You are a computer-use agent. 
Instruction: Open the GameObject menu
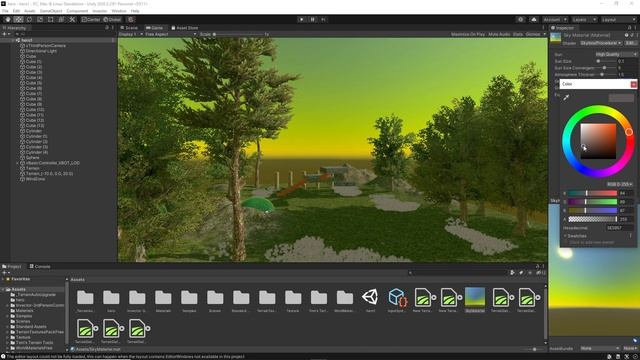(51, 11)
